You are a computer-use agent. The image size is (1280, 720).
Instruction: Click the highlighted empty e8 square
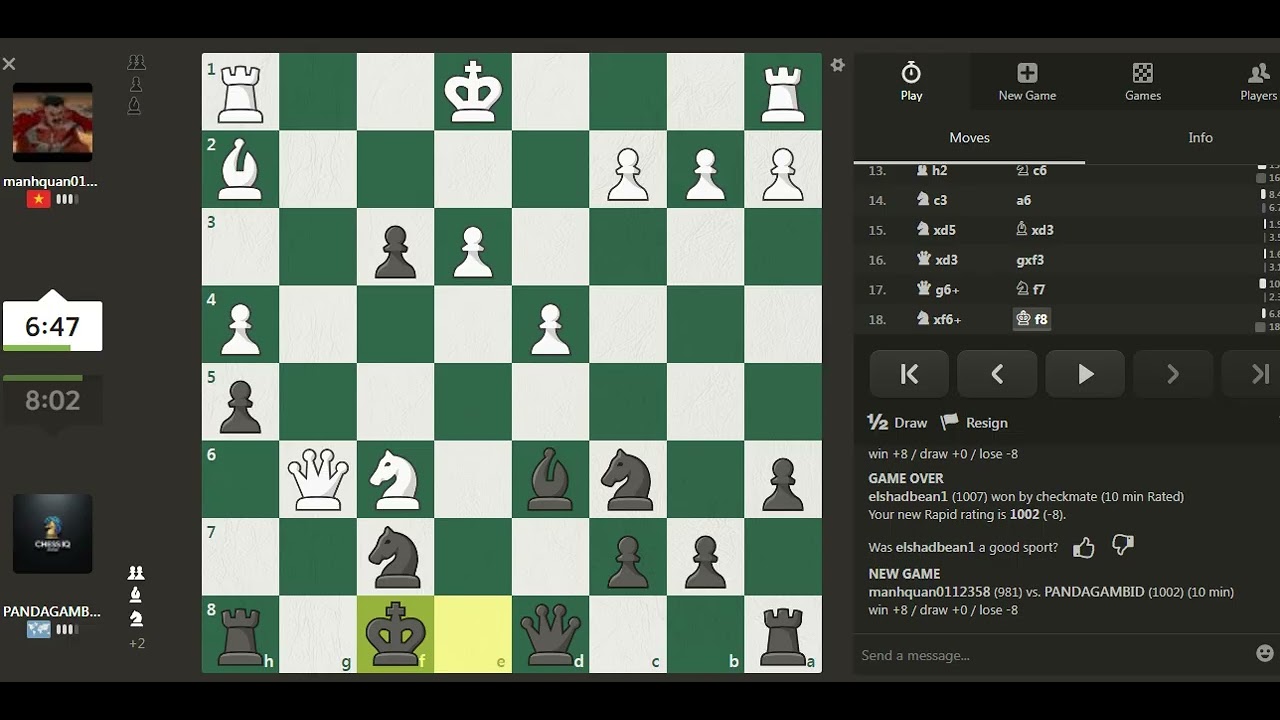[473, 635]
